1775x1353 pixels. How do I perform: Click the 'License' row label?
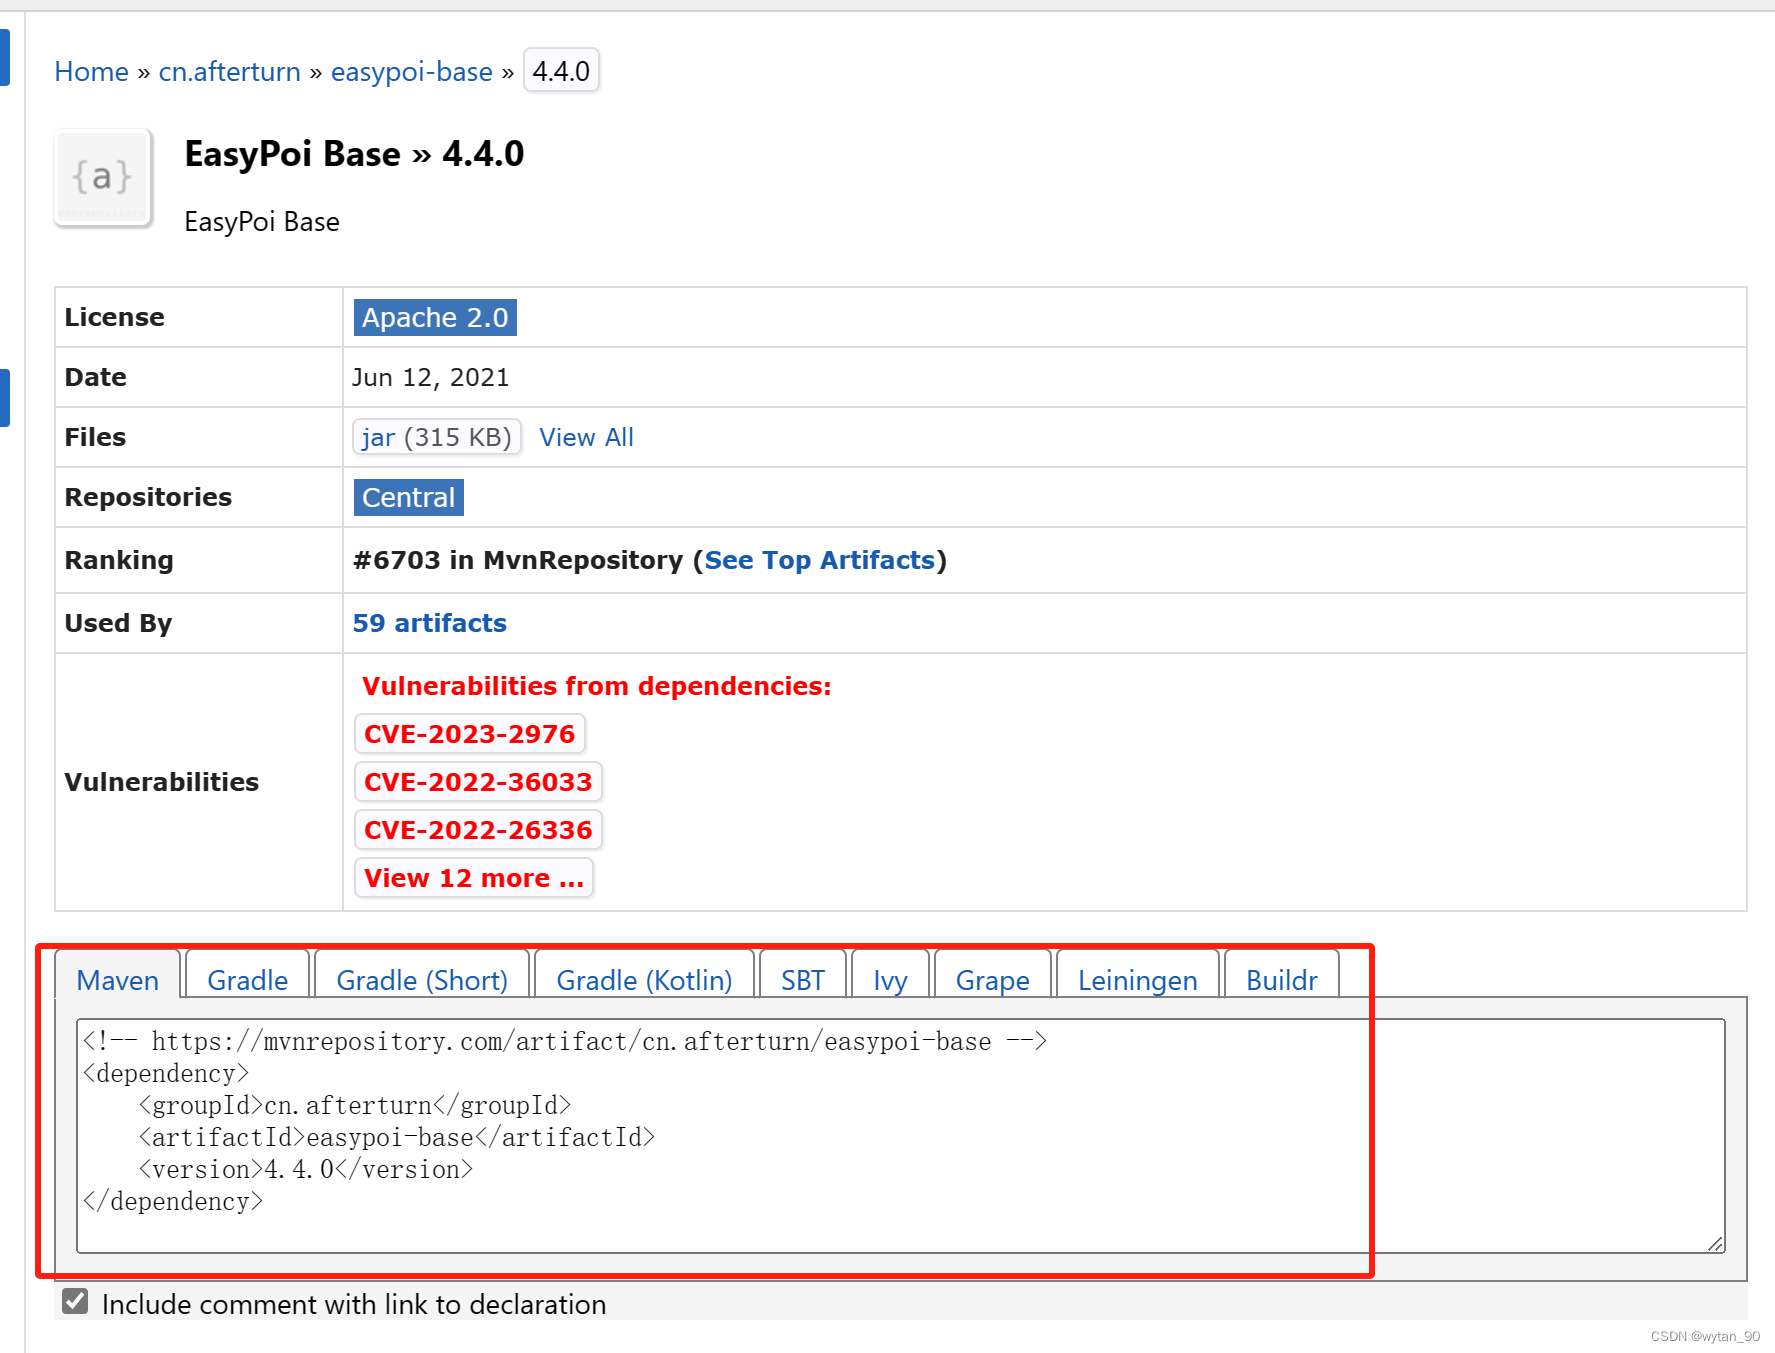(x=115, y=317)
